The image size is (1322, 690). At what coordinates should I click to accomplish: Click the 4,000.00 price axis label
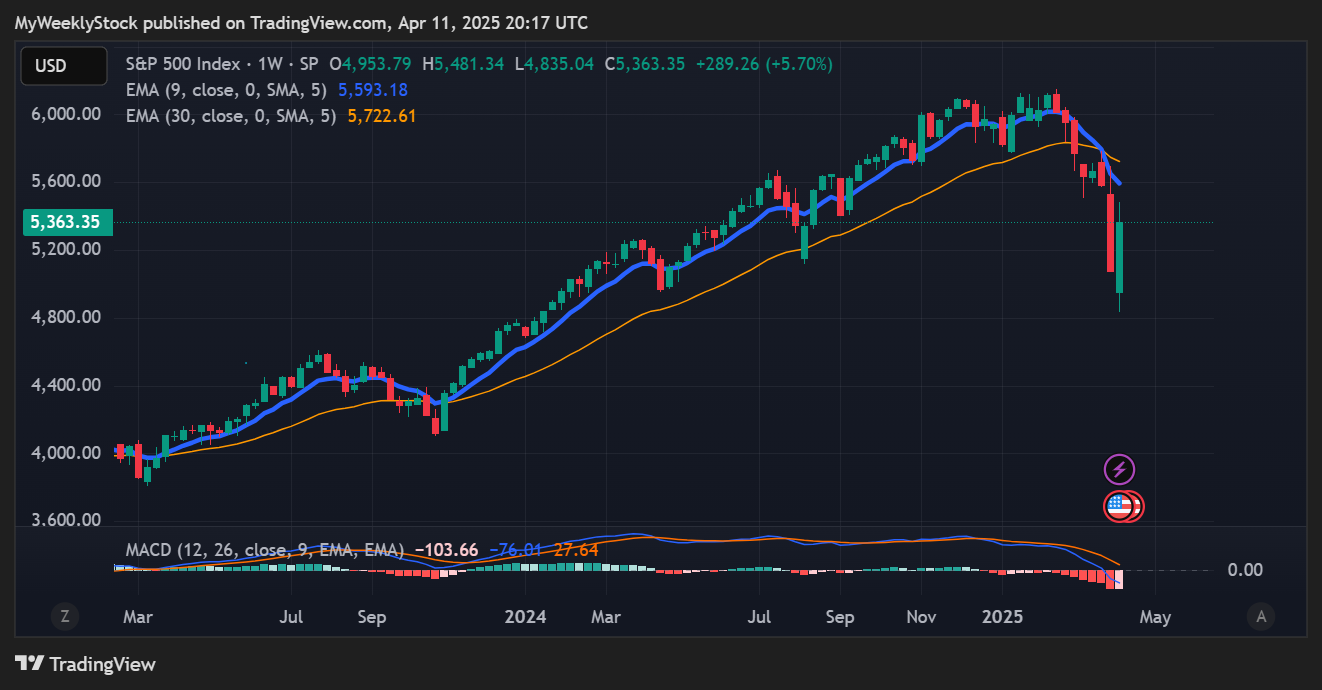(x=65, y=453)
